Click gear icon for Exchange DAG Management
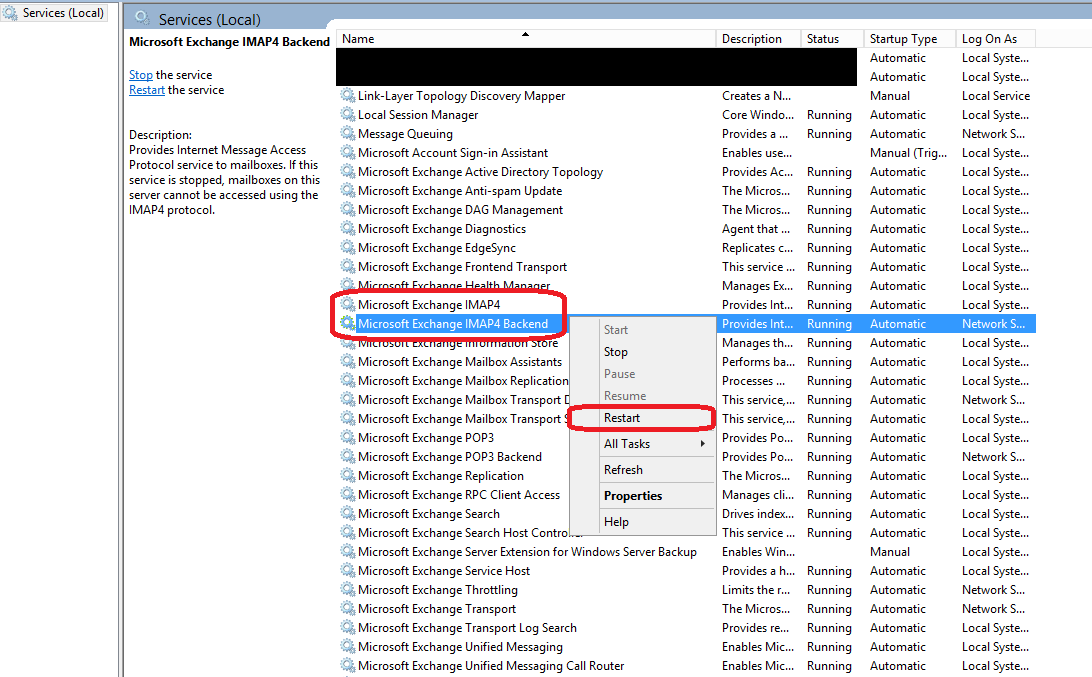1092x677 pixels. 348,209
